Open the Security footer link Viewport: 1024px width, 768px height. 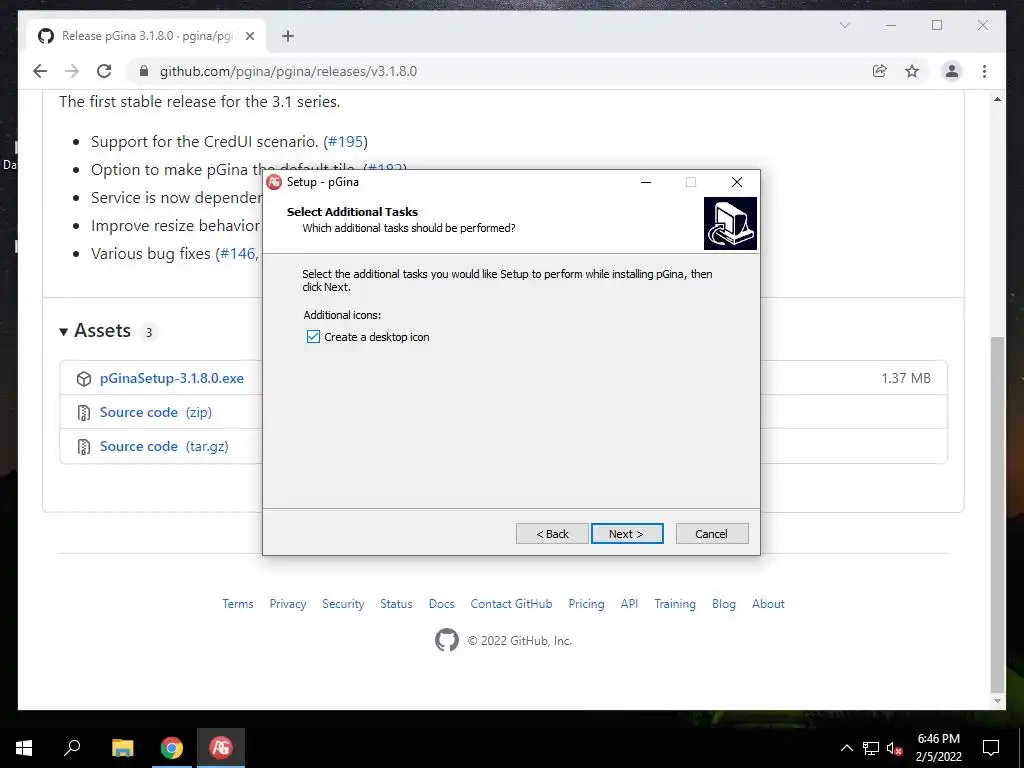click(343, 603)
